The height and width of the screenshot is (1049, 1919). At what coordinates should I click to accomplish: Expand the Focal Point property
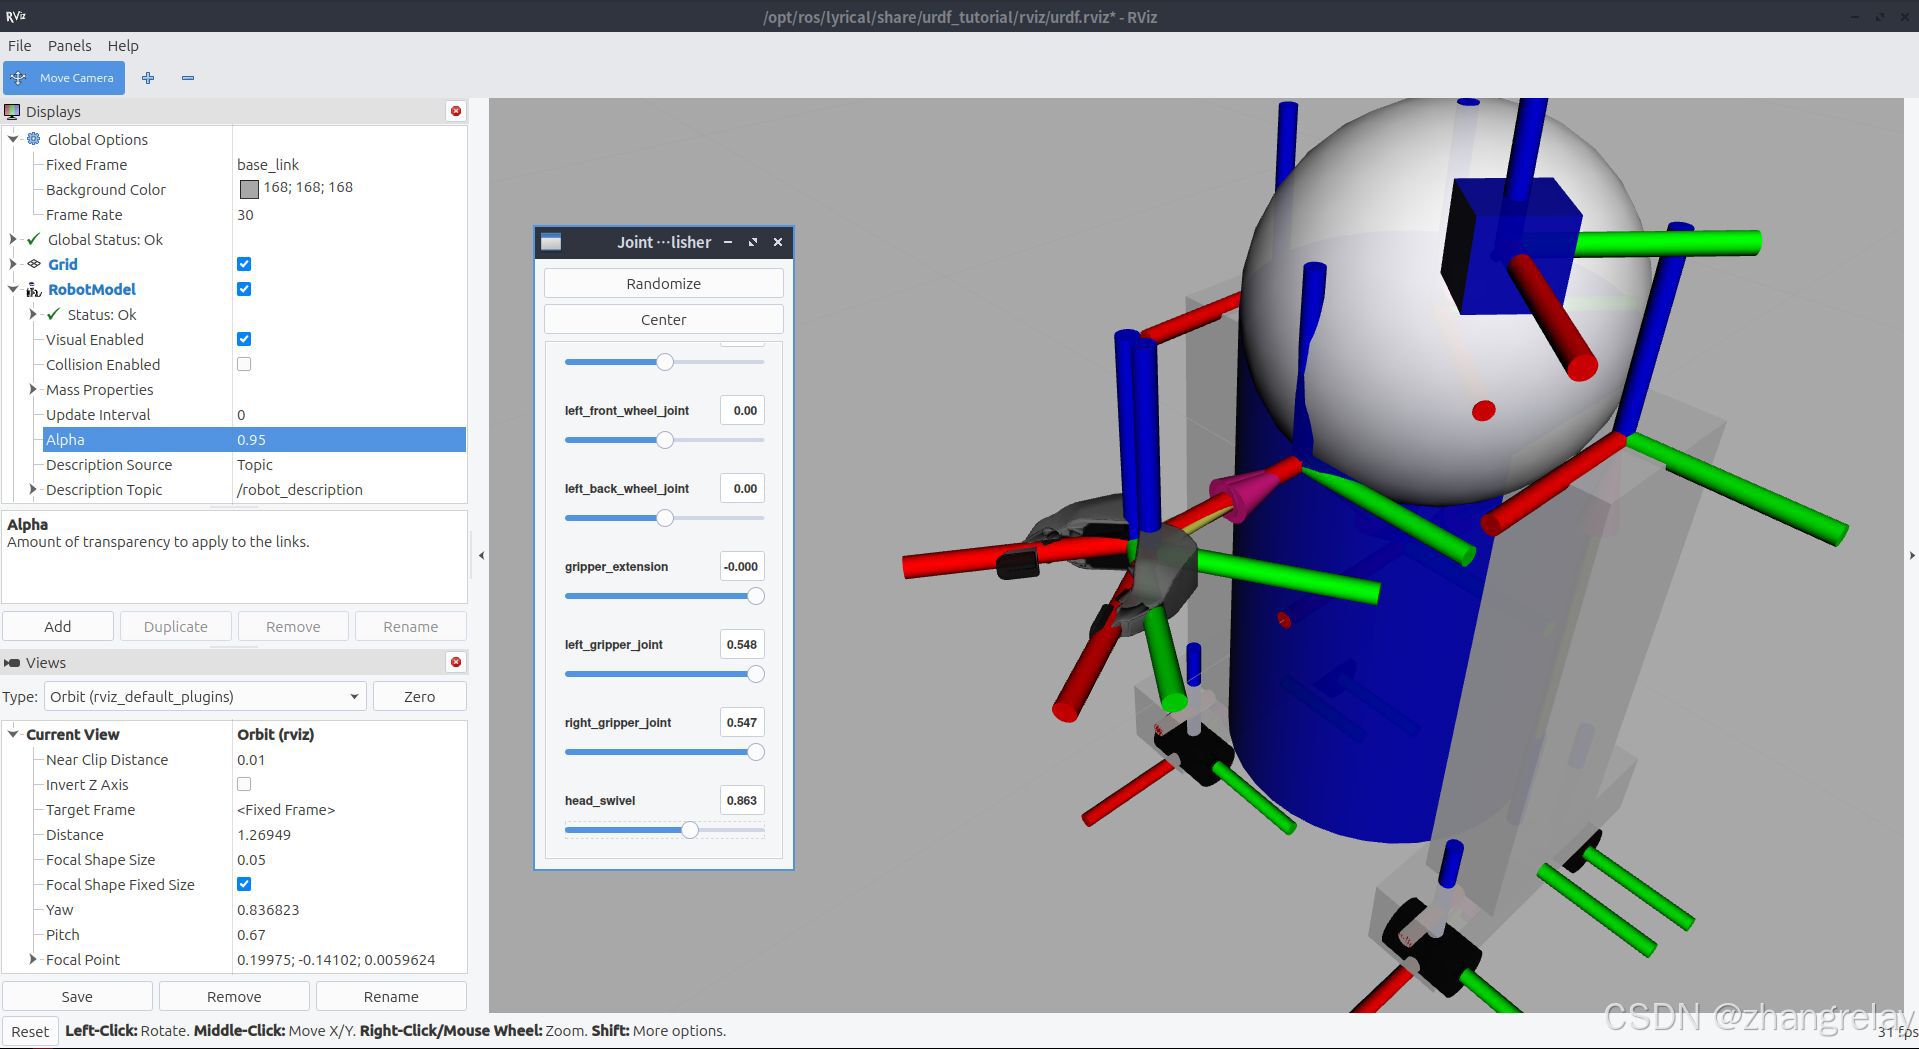click(x=33, y=959)
